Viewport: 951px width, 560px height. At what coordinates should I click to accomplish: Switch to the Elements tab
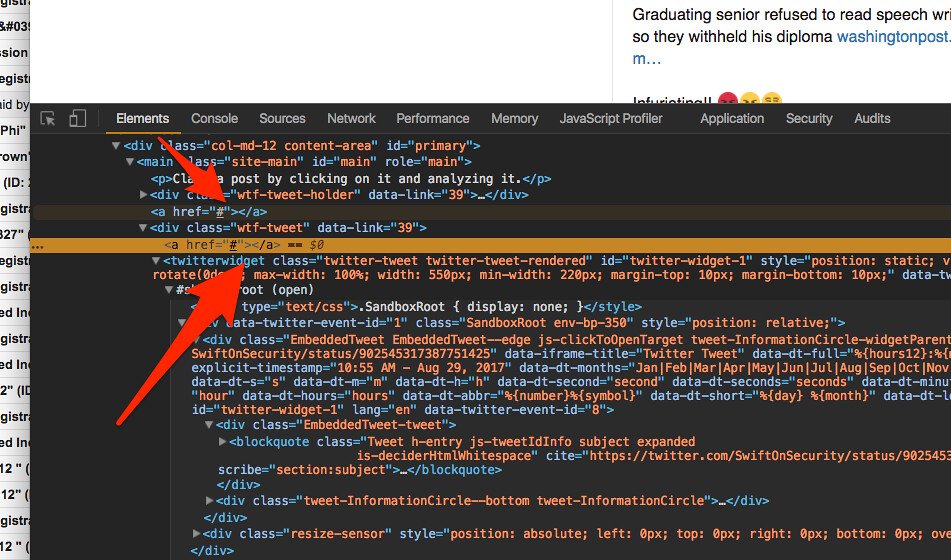click(143, 118)
